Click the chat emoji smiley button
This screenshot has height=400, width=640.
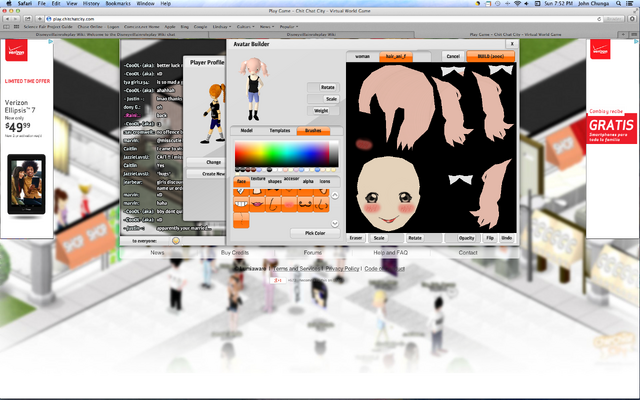tap(176, 241)
